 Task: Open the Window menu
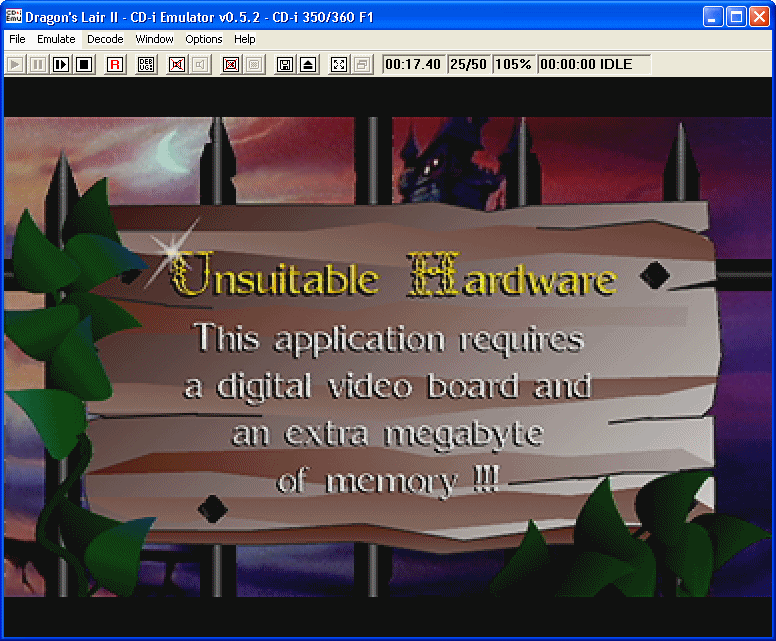154,39
